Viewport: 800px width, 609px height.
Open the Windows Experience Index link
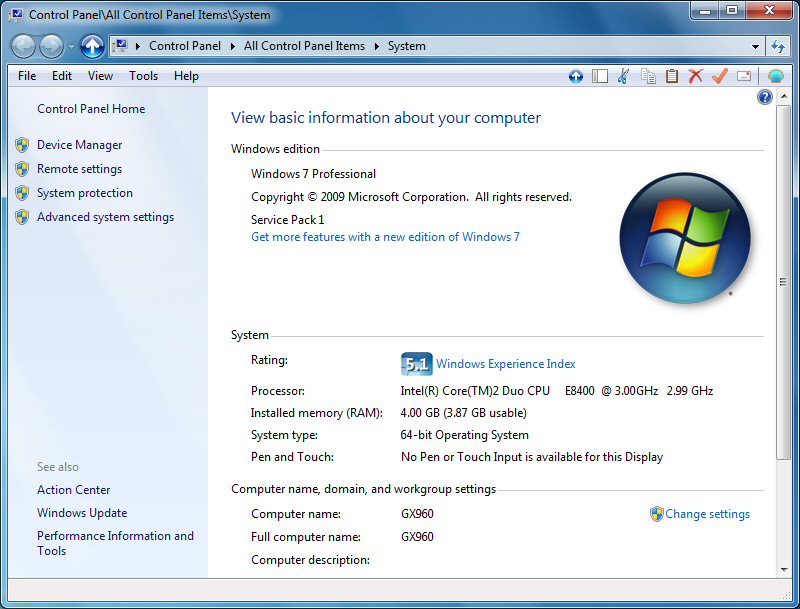[505, 364]
